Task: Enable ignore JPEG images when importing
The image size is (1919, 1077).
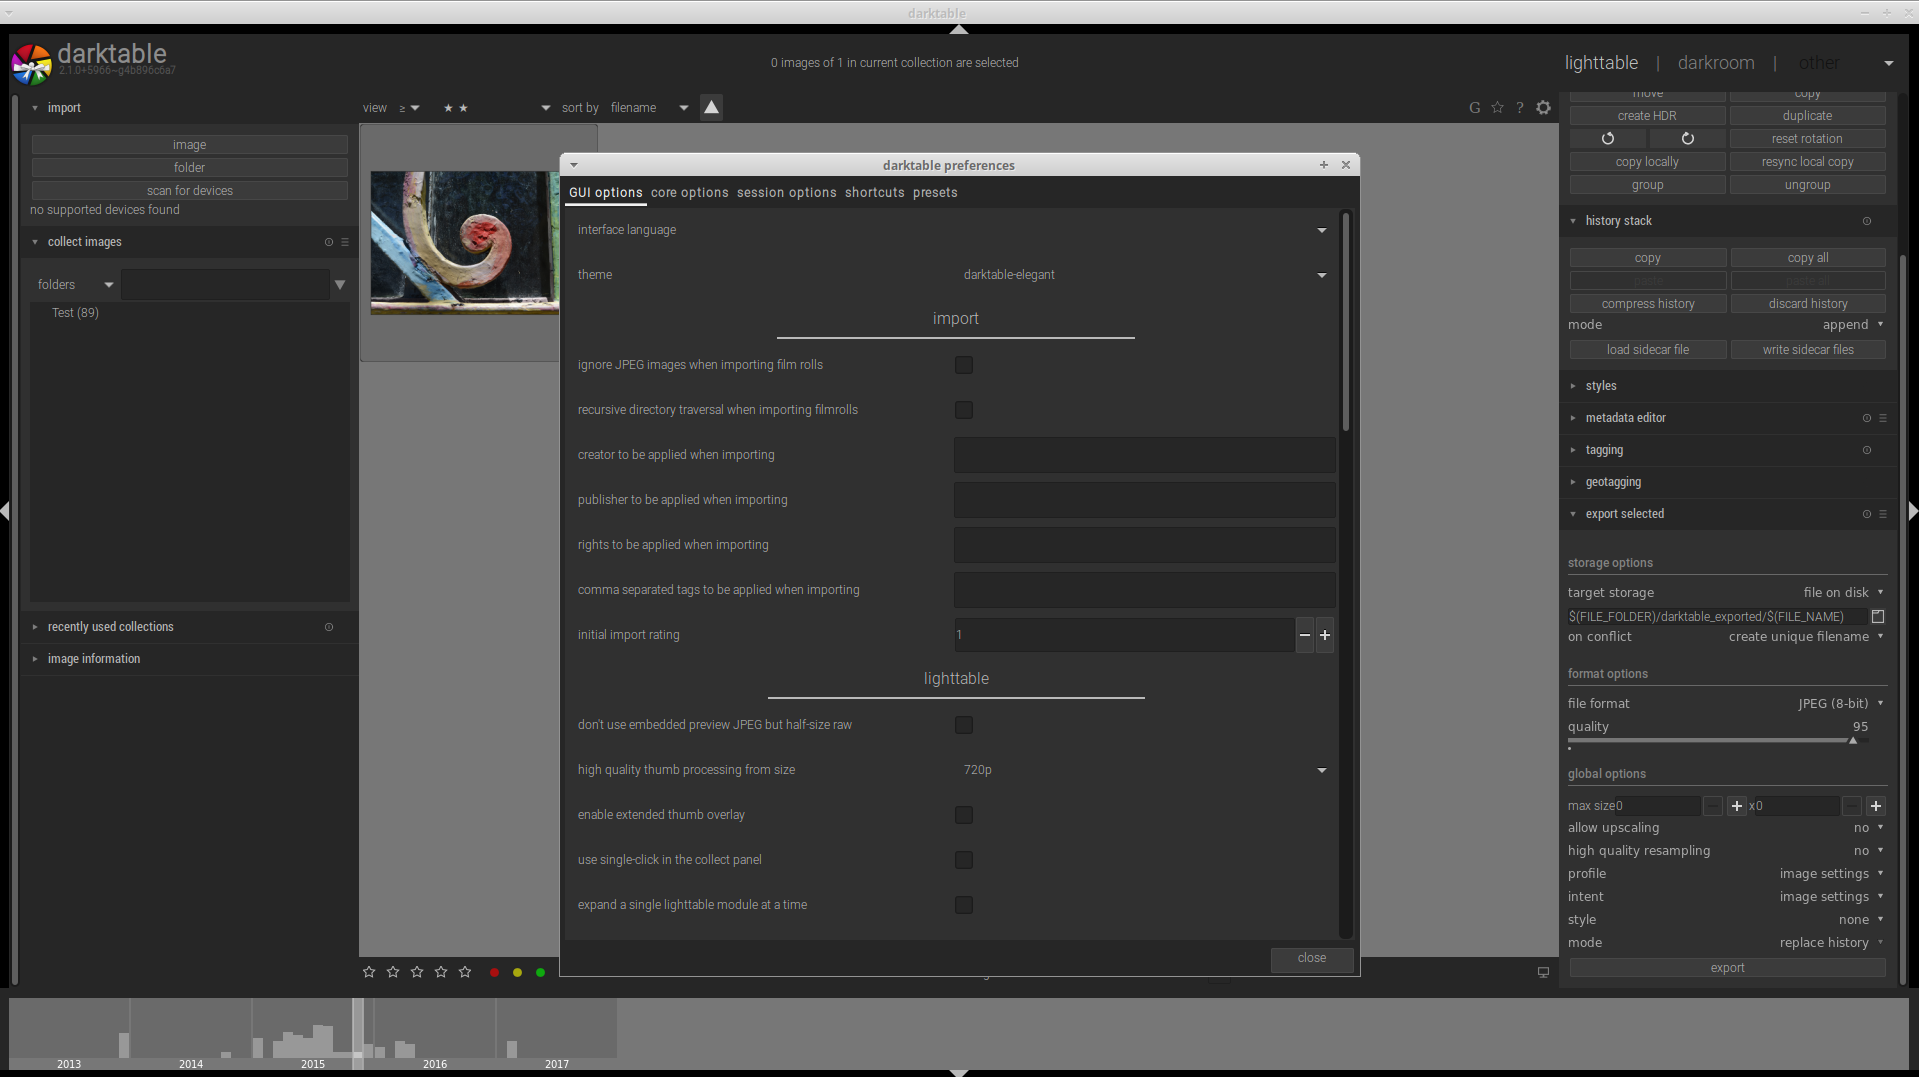Action: pyautogui.click(x=964, y=365)
